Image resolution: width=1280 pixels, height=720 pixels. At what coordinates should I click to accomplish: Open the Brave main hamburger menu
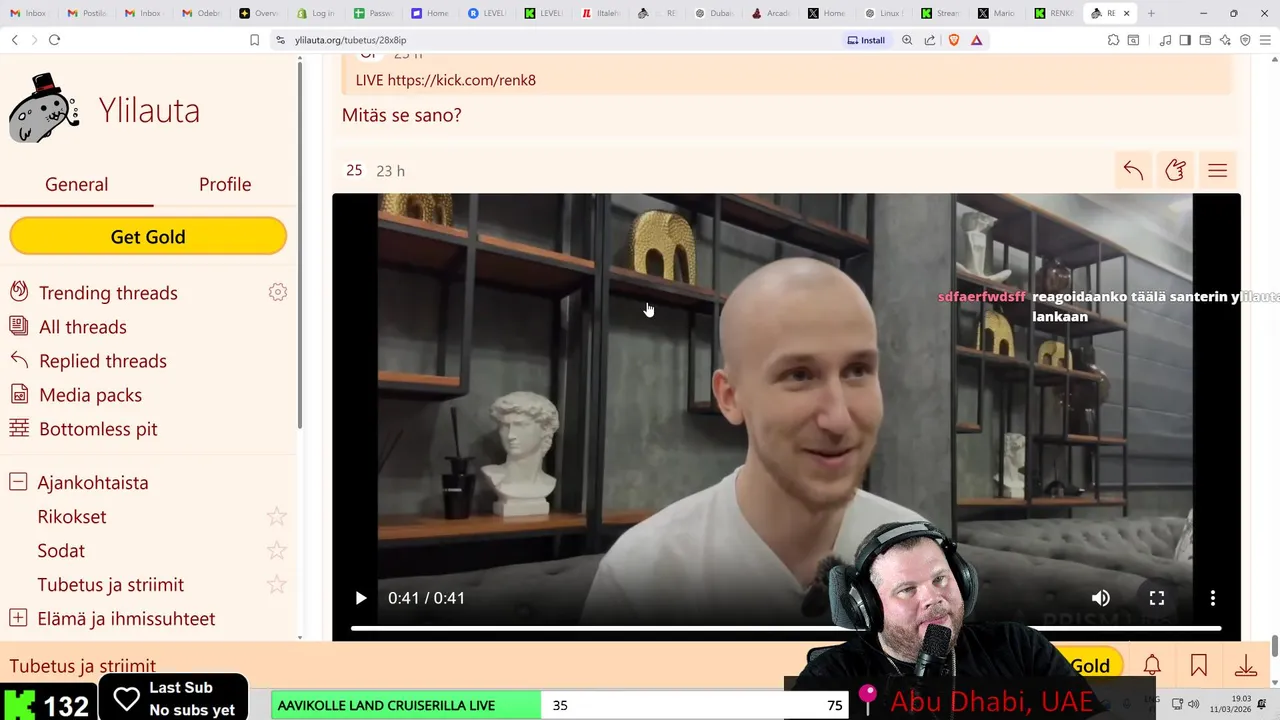(1265, 40)
